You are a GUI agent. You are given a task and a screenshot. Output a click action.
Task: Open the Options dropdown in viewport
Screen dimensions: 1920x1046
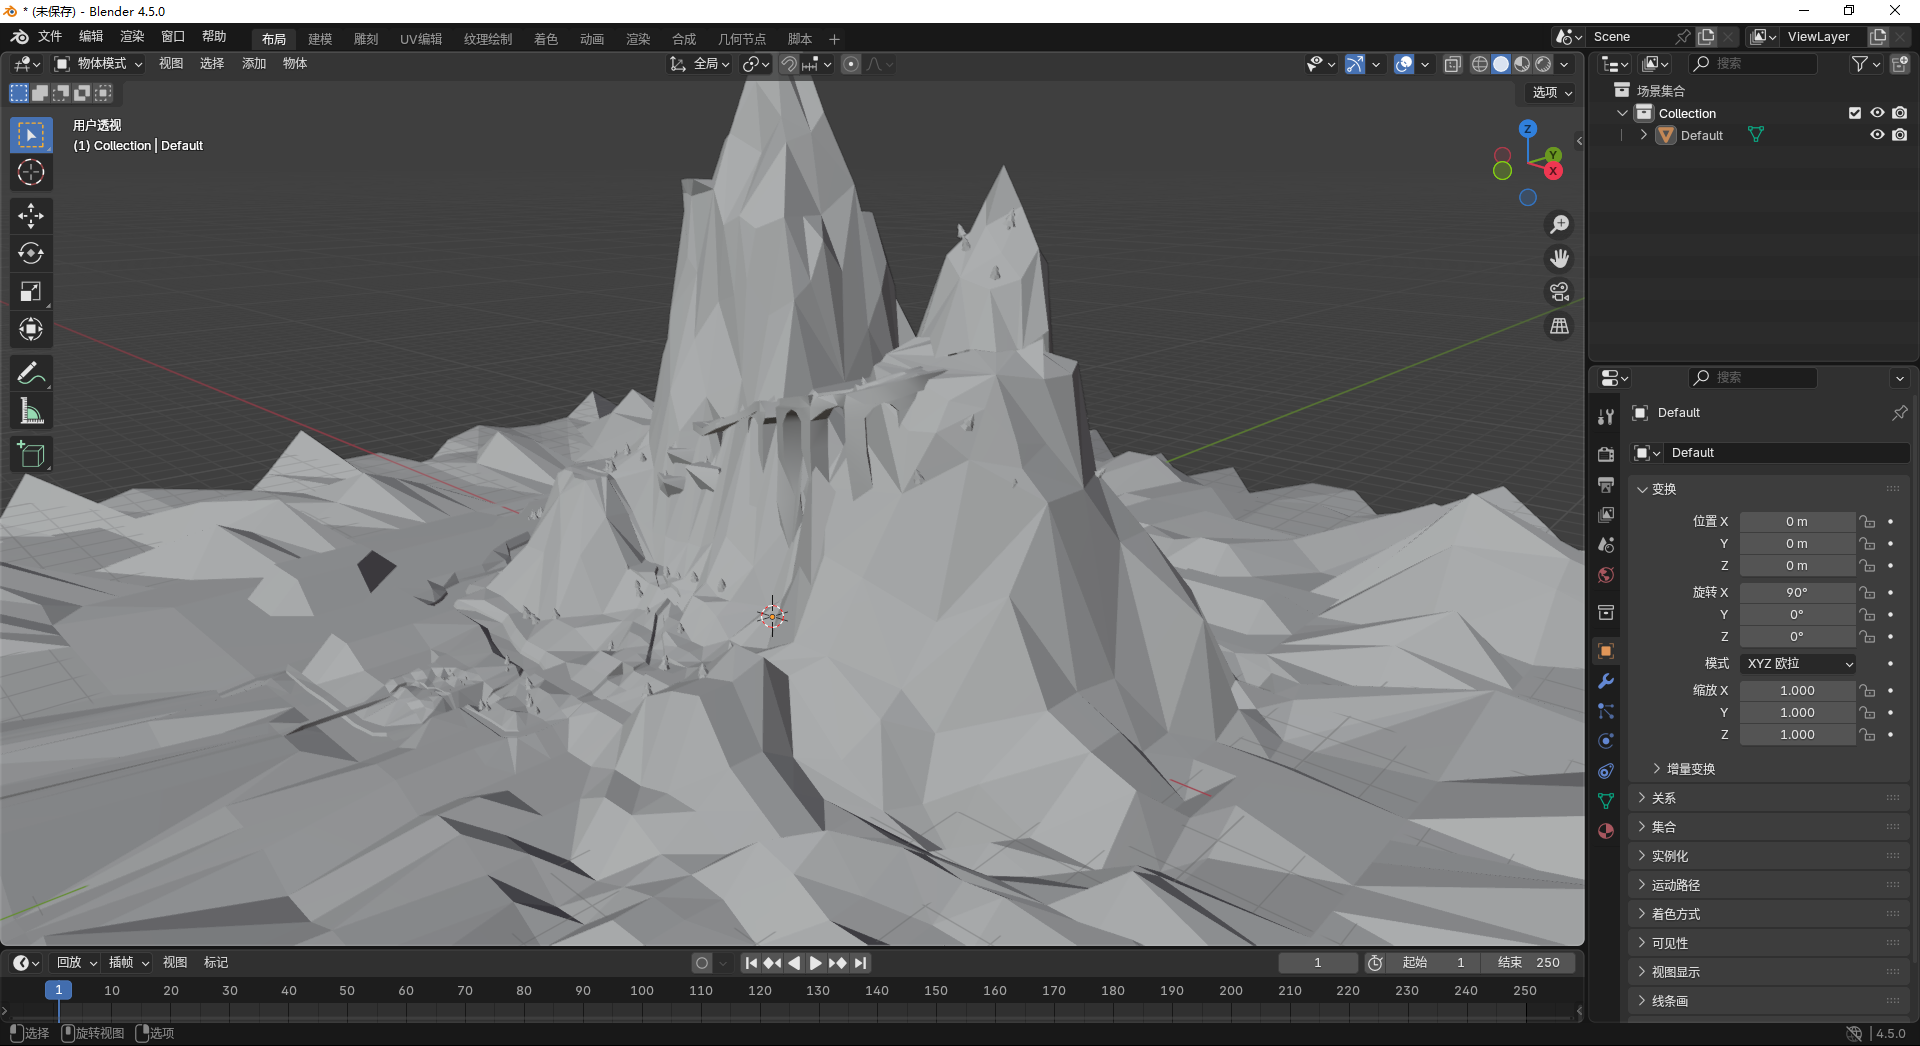[1552, 92]
